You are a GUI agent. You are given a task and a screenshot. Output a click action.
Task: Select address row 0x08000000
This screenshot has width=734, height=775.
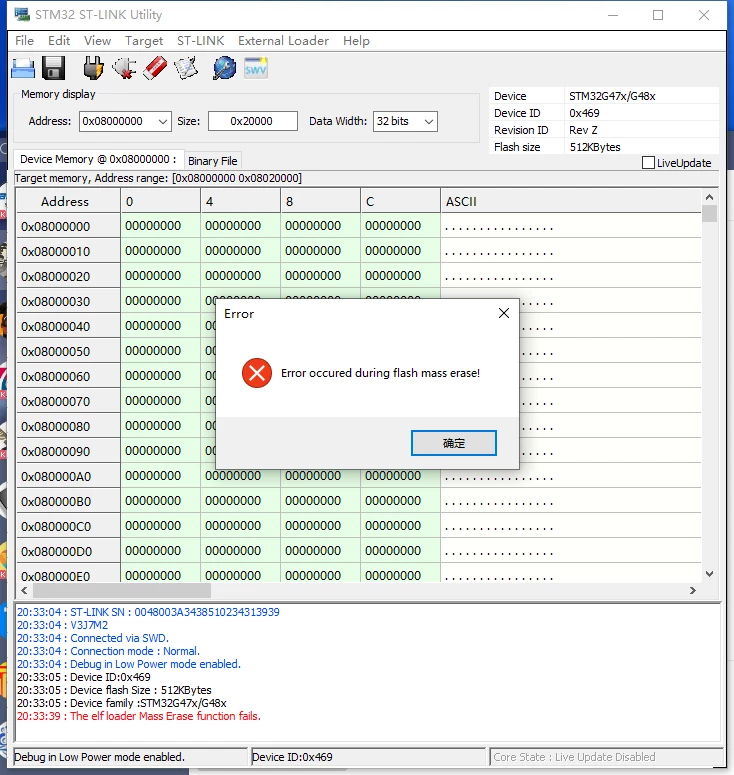click(x=68, y=226)
